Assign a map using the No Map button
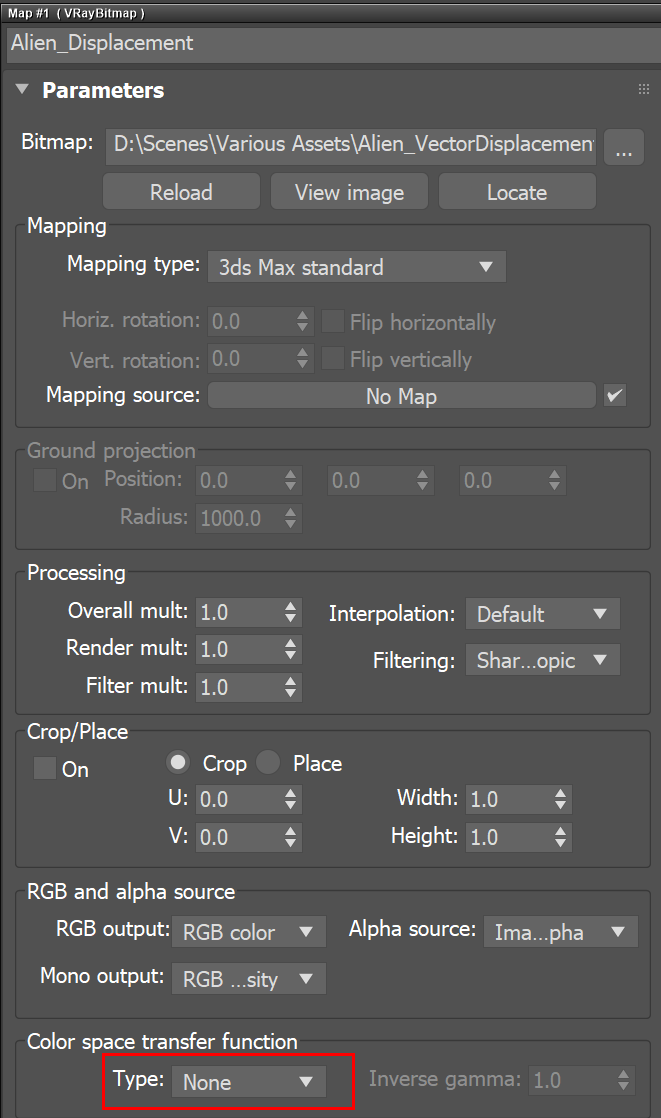Screen dimensions: 661x1118 (401, 395)
